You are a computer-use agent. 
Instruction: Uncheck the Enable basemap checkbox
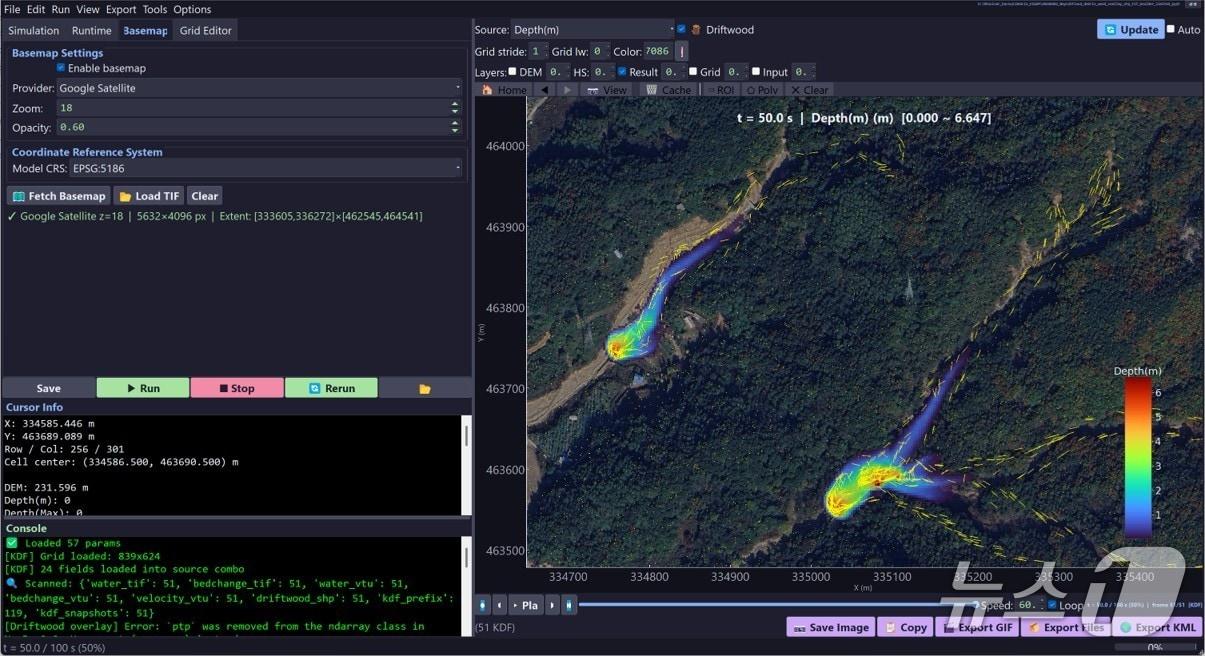pos(61,68)
